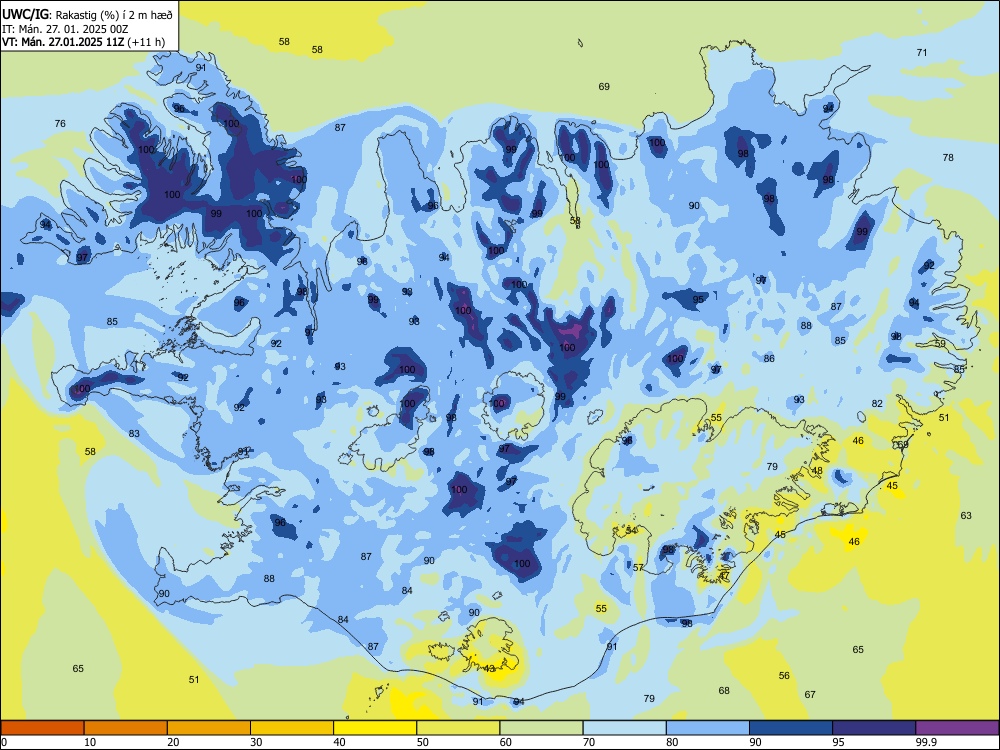Select the orange 10–20 legend color block
This screenshot has width=1000, height=750.
click(x=126, y=728)
